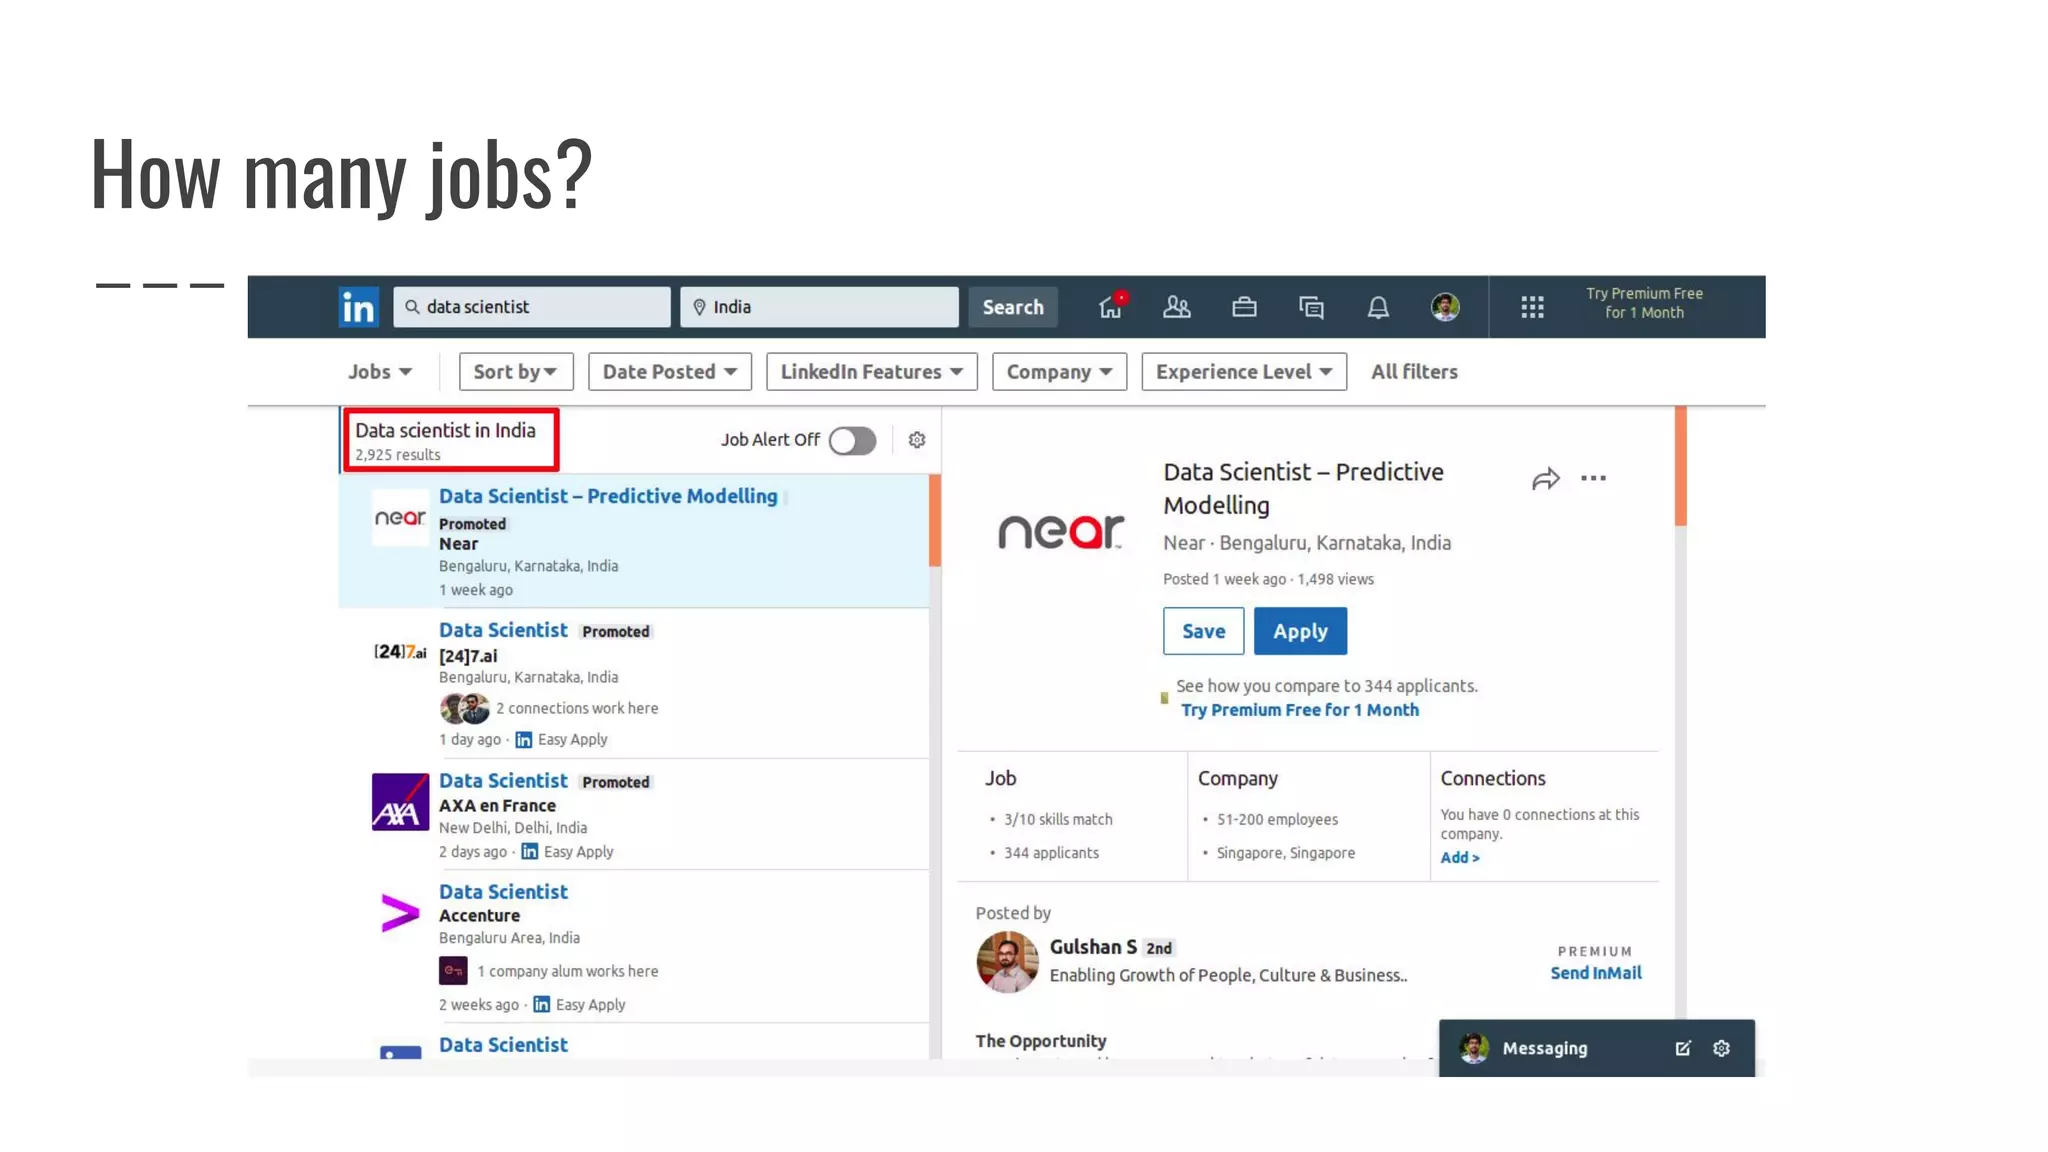
Task: Click the Search button
Action: (1013, 307)
